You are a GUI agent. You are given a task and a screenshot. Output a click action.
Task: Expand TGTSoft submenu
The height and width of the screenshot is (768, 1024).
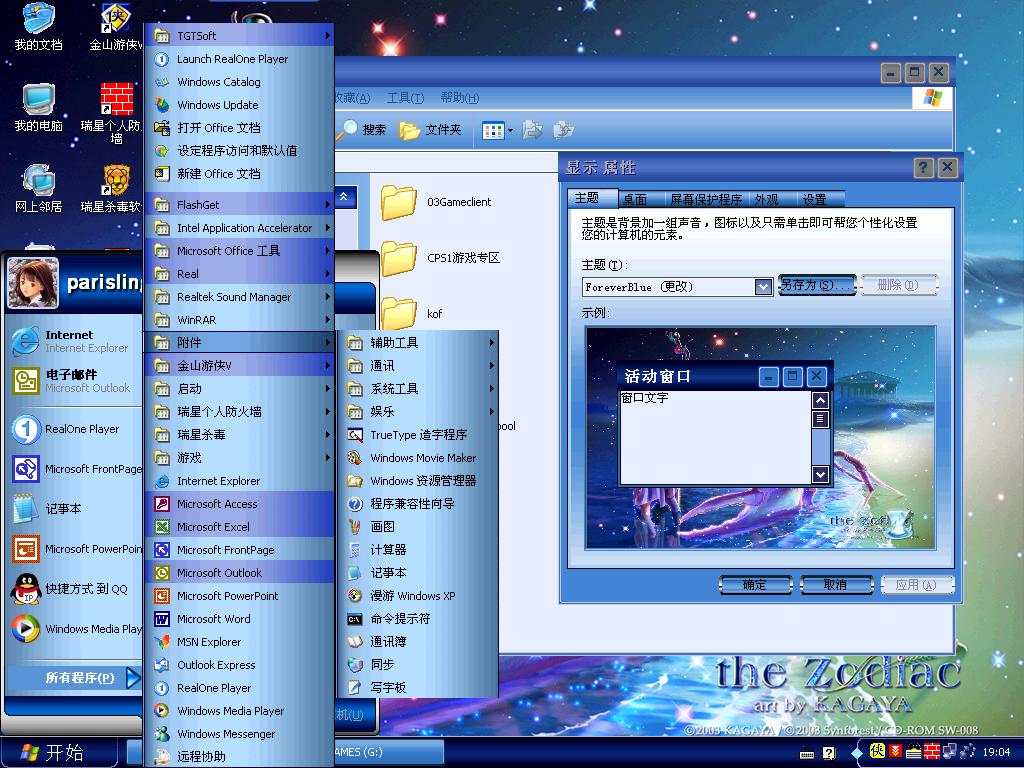click(x=239, y=36)
